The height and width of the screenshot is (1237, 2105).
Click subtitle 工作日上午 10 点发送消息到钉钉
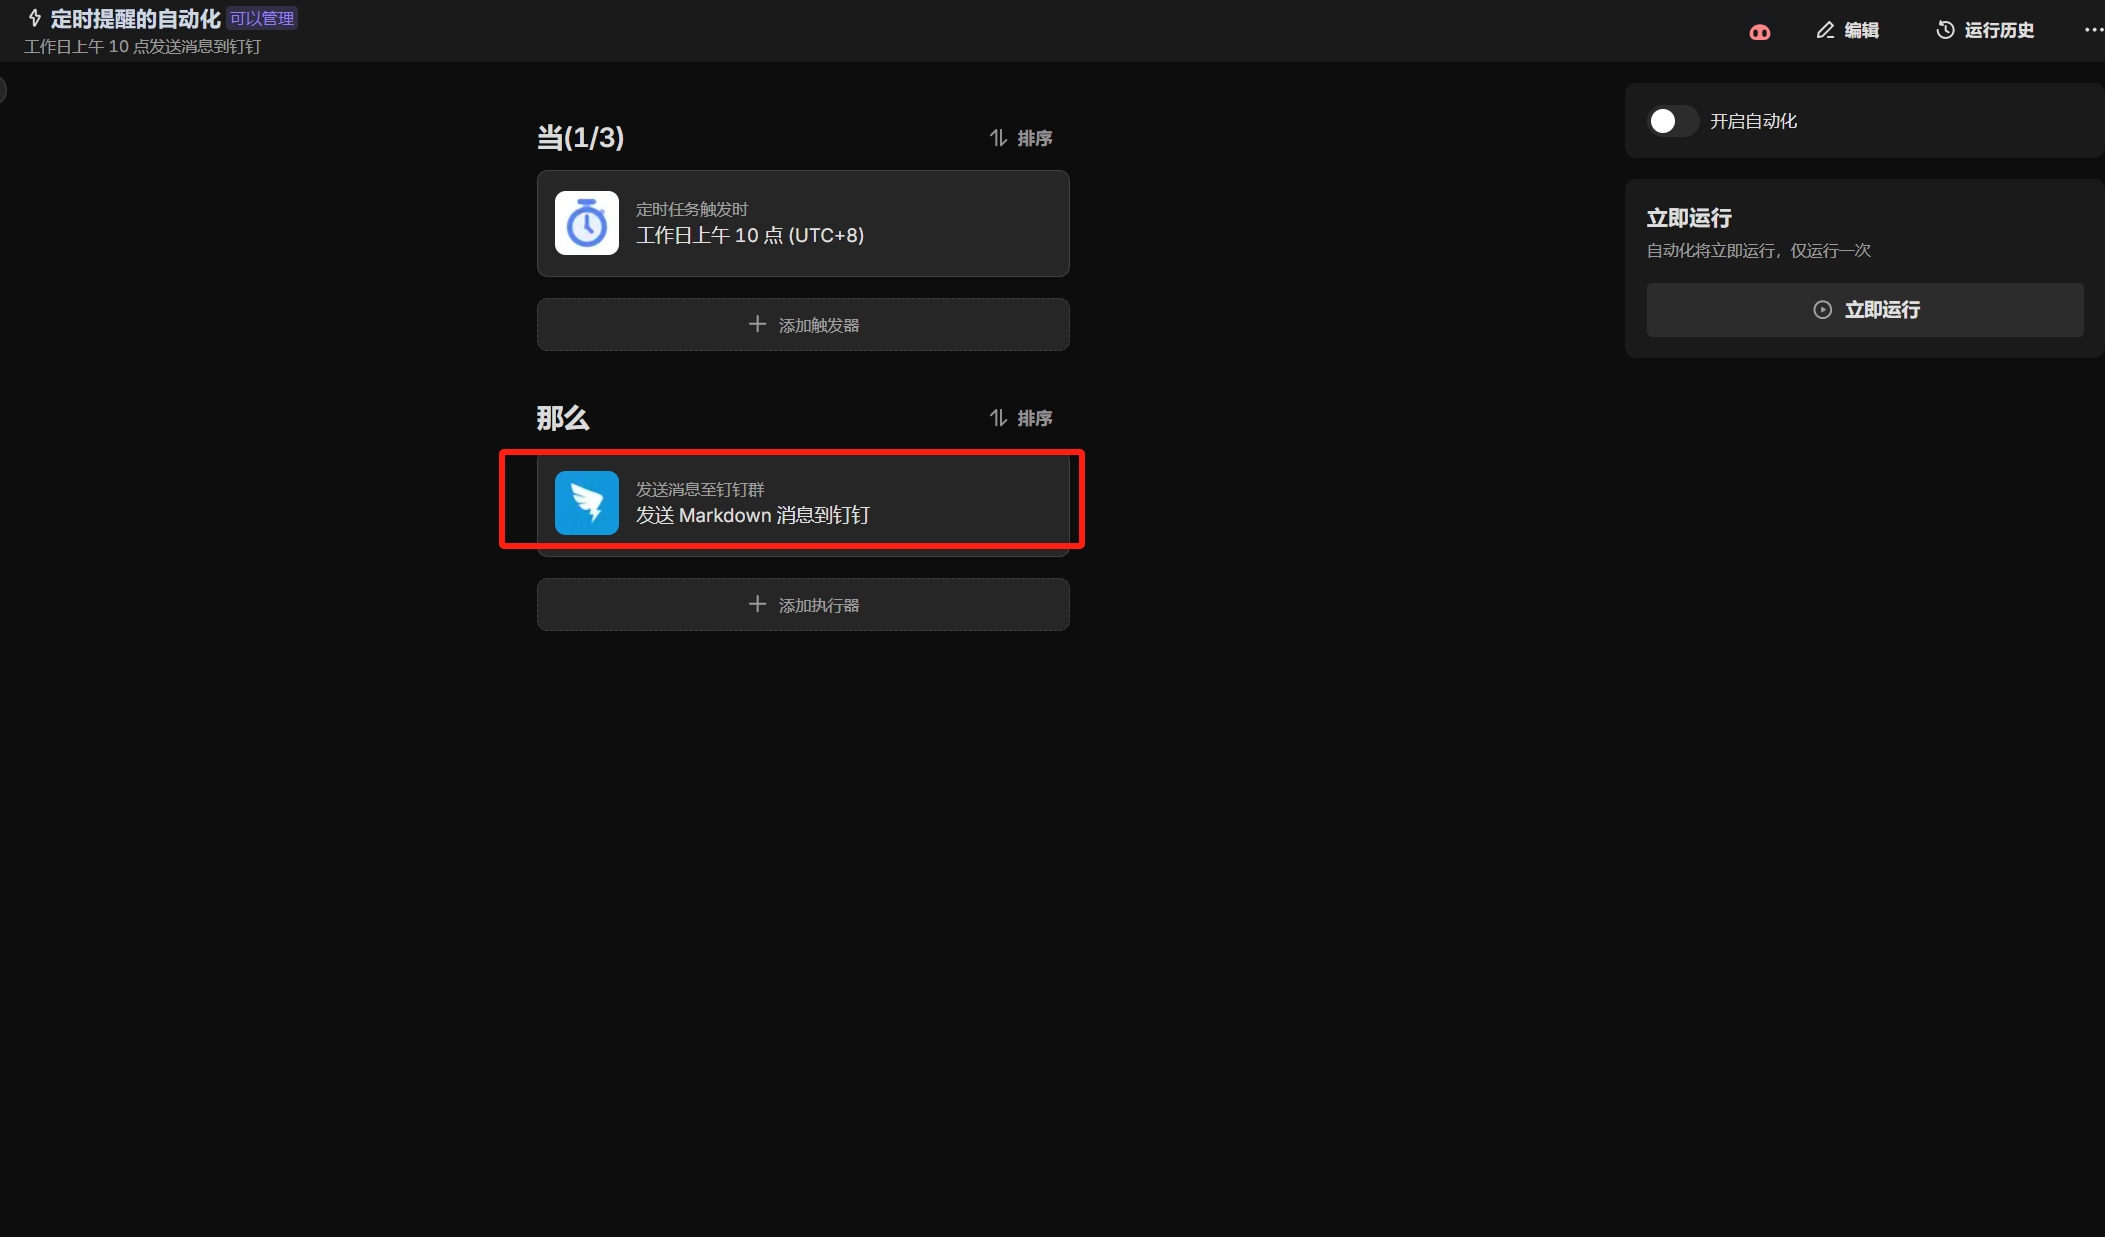(x=143, y=47)
